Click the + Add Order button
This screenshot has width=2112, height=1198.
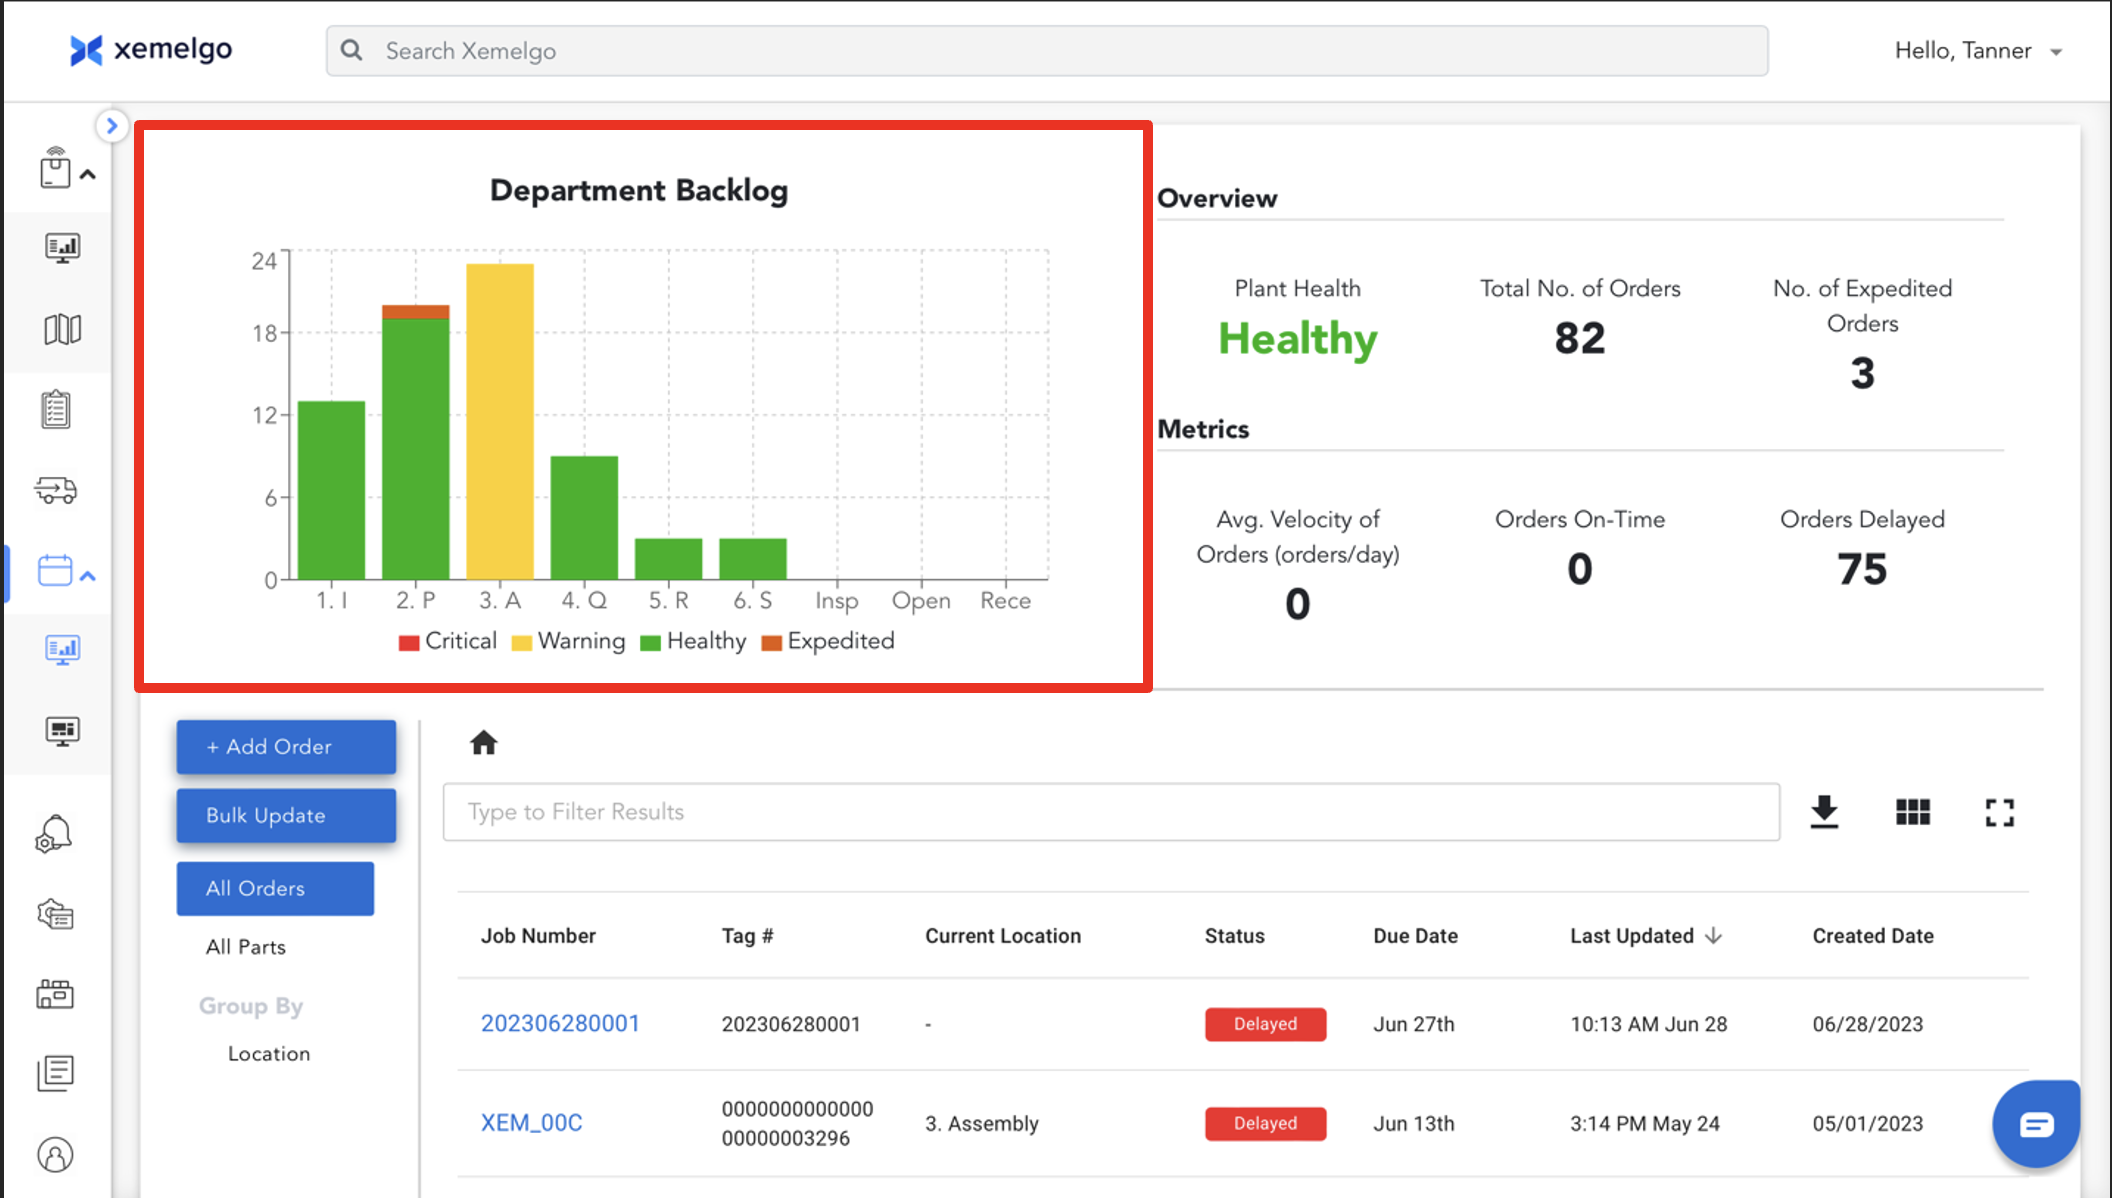[286, 747]
